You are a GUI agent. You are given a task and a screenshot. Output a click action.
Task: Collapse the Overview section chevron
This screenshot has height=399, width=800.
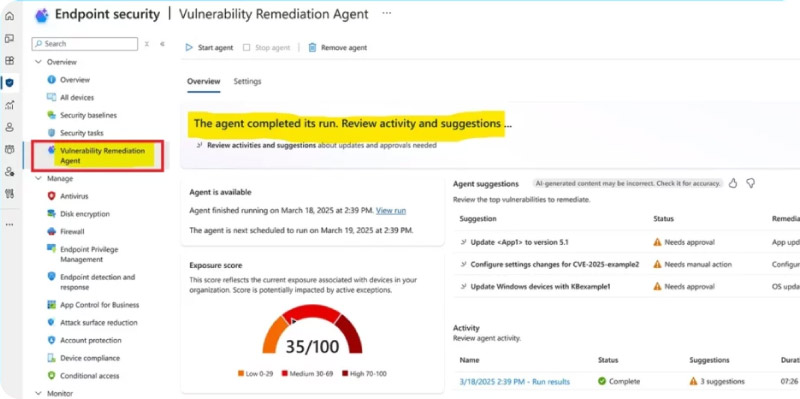38,62
